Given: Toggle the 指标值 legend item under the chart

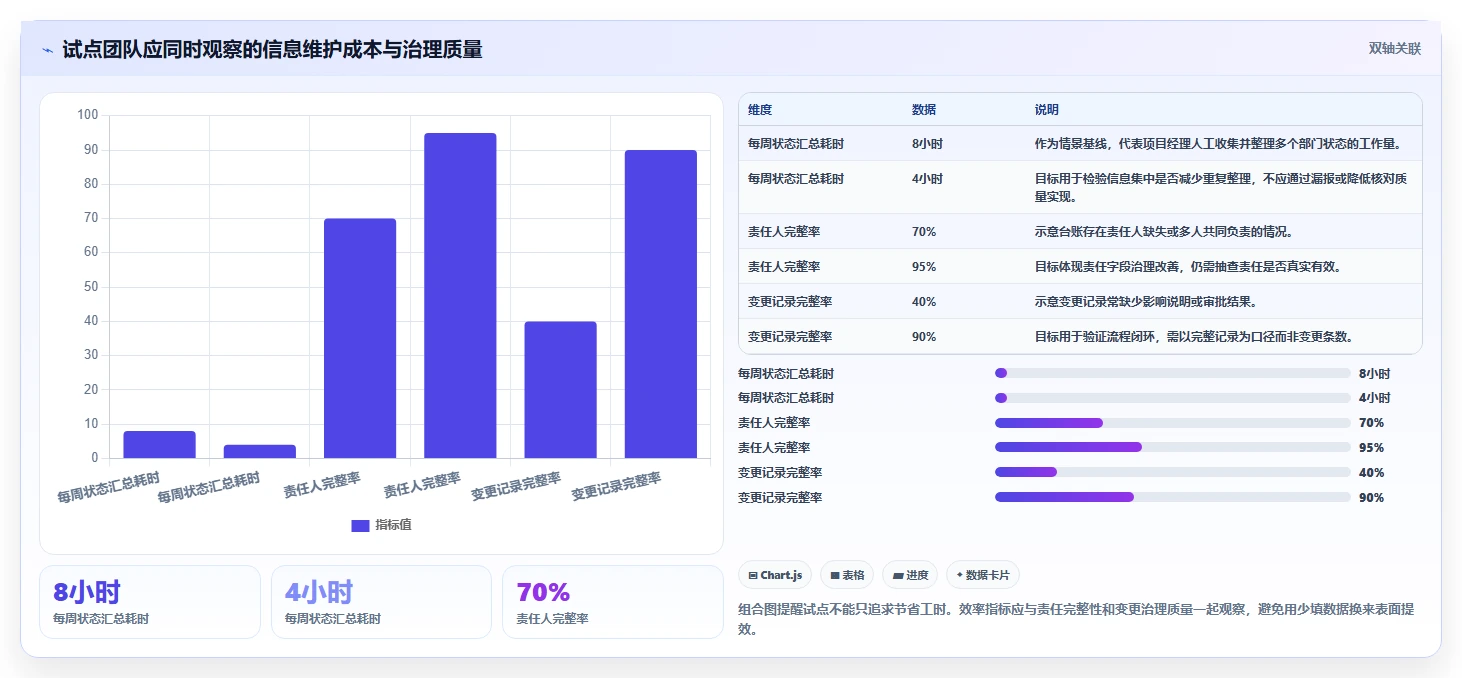Looking at the screenshot, I should point(381,525).
